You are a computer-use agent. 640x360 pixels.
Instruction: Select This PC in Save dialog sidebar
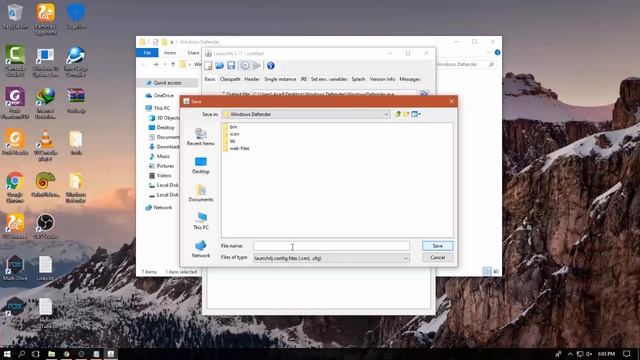(200, 221)
